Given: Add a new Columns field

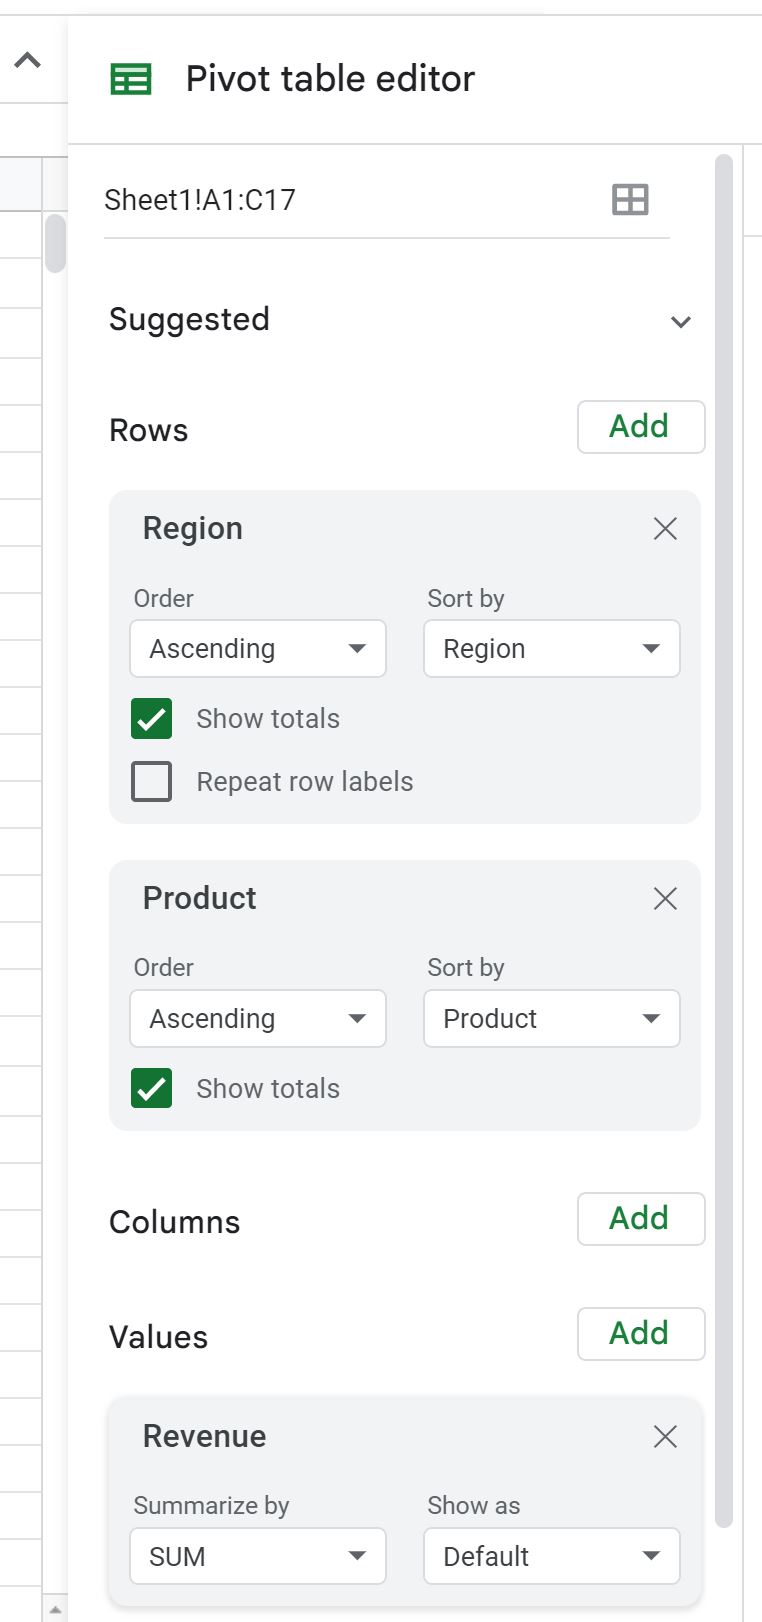Looking at the screenshot, I should pyautogui.click(x=641, y=1219).
